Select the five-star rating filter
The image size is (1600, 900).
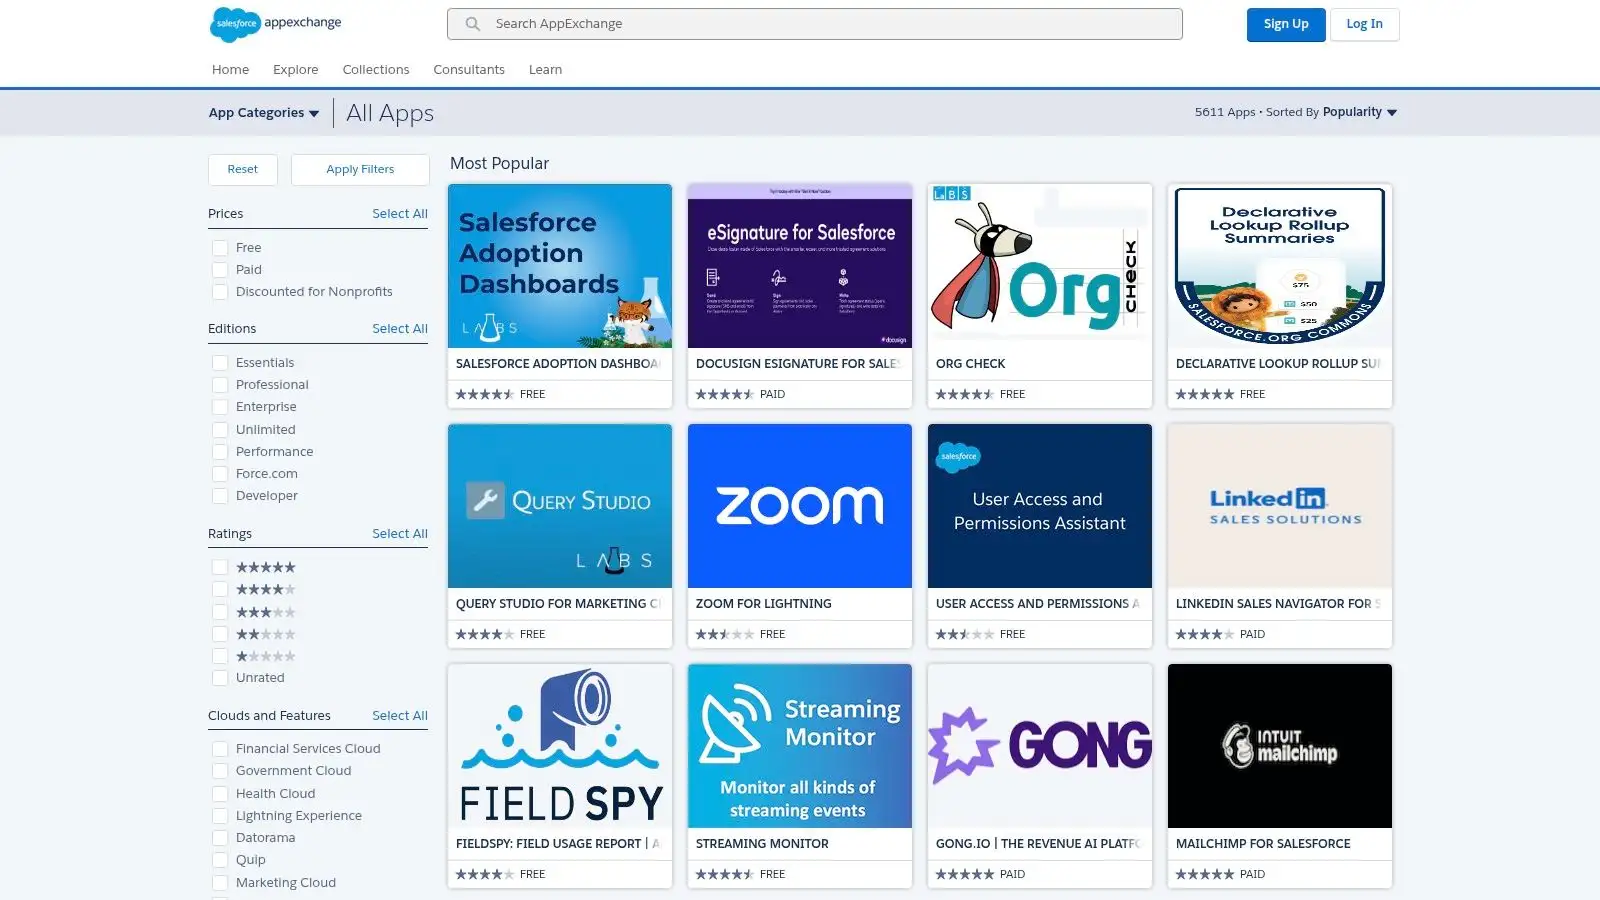point(220,566)
